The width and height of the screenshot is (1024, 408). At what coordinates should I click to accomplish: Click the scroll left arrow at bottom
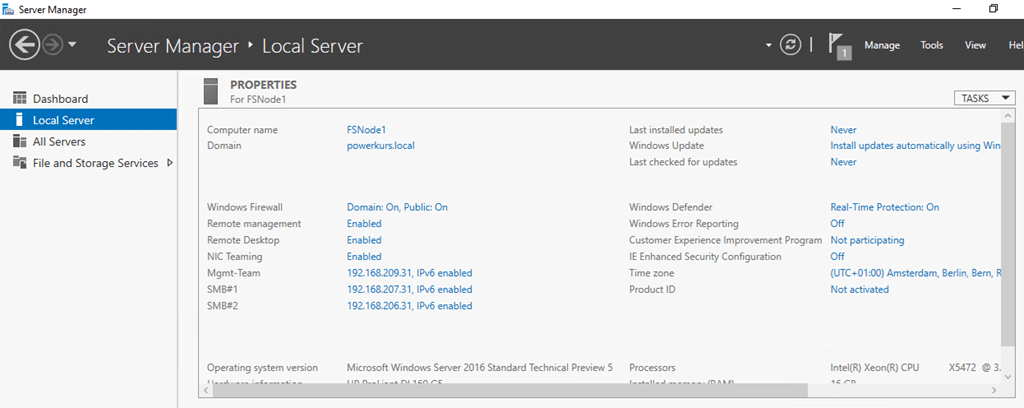pyautogui.click(x=205, y=390)
